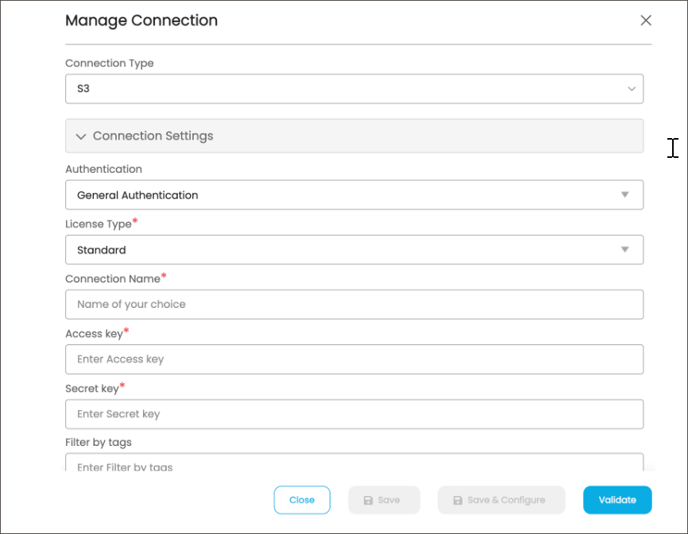The width and height of the screenshot is (688, 534).
Task: Click the chevron arrow in Connection Type field
Action: pyautogui.click(x=631, y=89)
